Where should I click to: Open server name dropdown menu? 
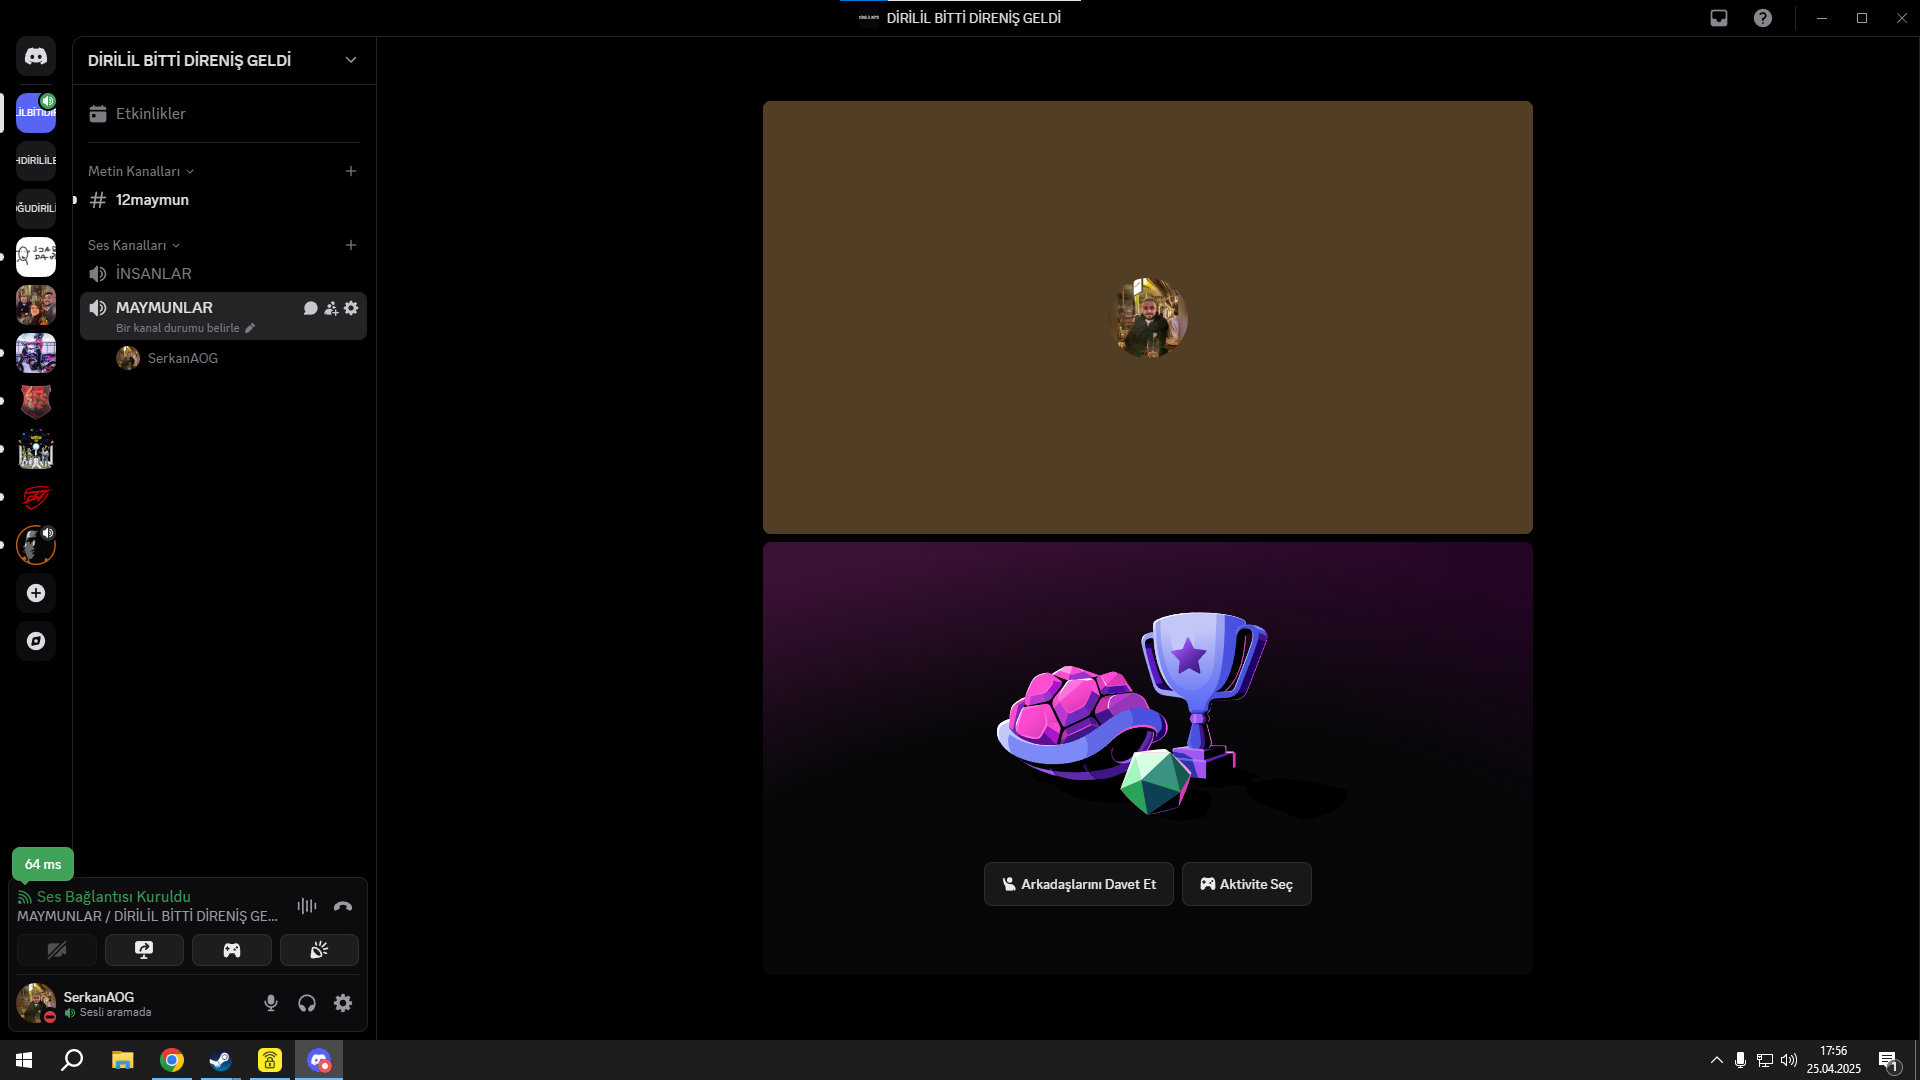(351, 60)
